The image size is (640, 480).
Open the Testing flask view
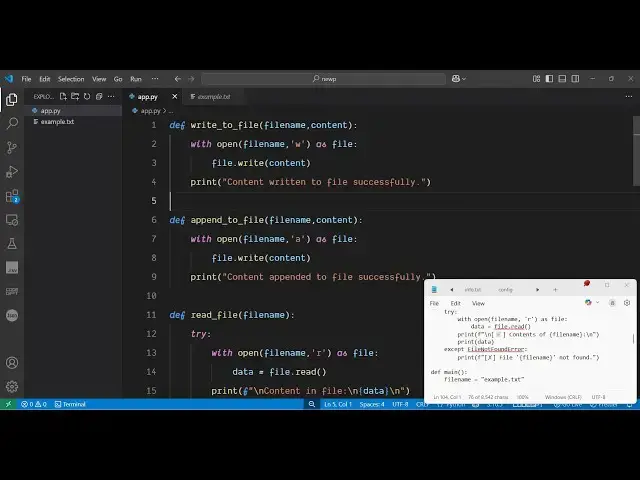point(12,244)
